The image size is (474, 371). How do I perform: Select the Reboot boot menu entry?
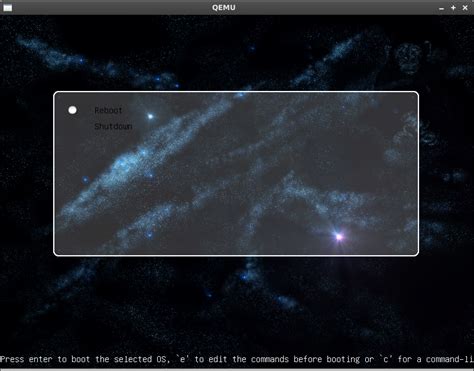pyautogui.click(x=108, y=110)
